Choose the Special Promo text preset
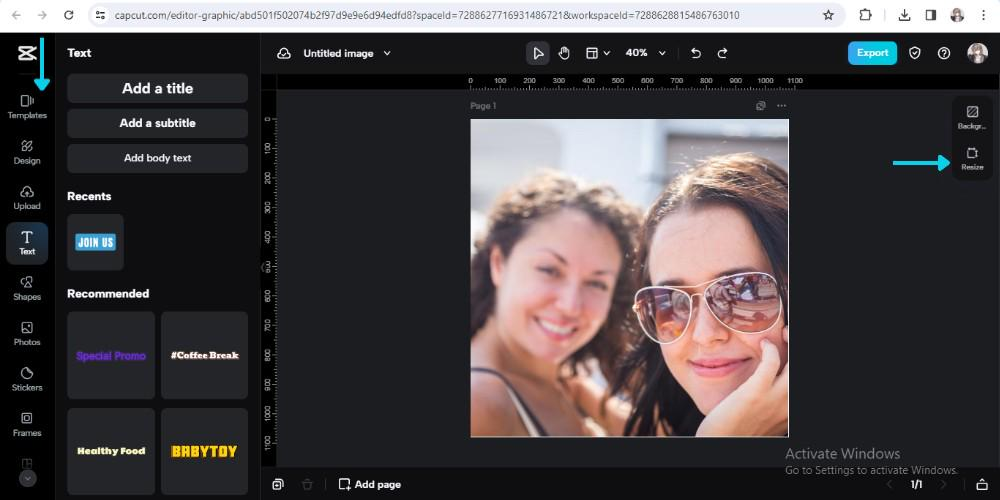This screenshot has height=500, width=1000. click(111, 355)
